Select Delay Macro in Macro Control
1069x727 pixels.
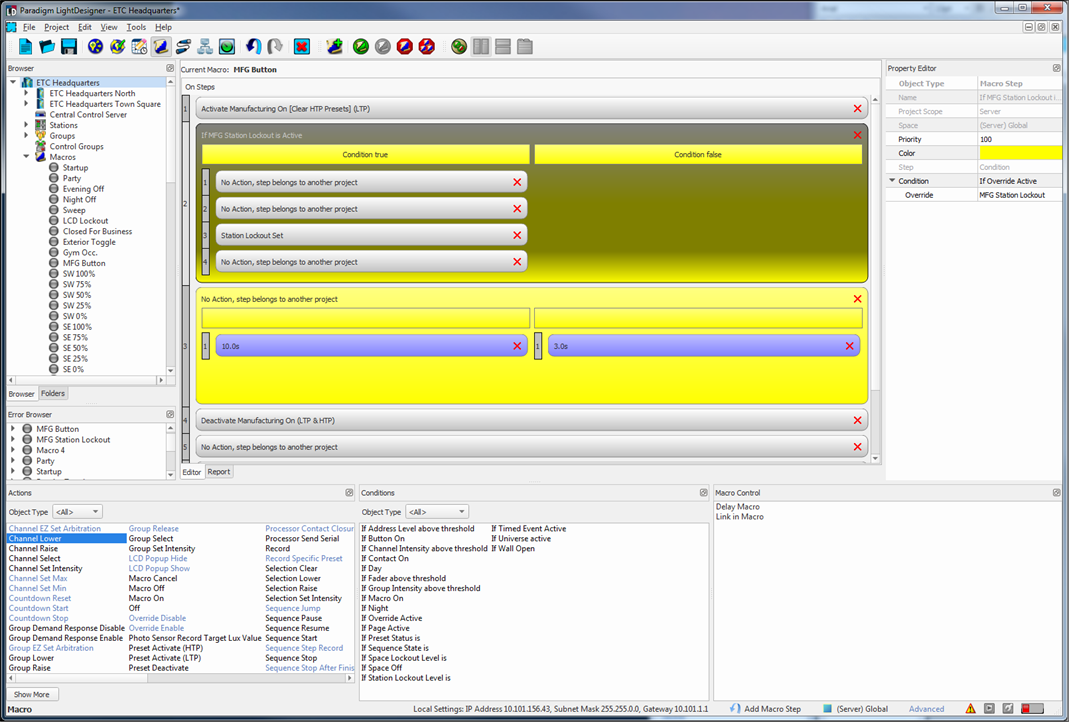[737, 507]
